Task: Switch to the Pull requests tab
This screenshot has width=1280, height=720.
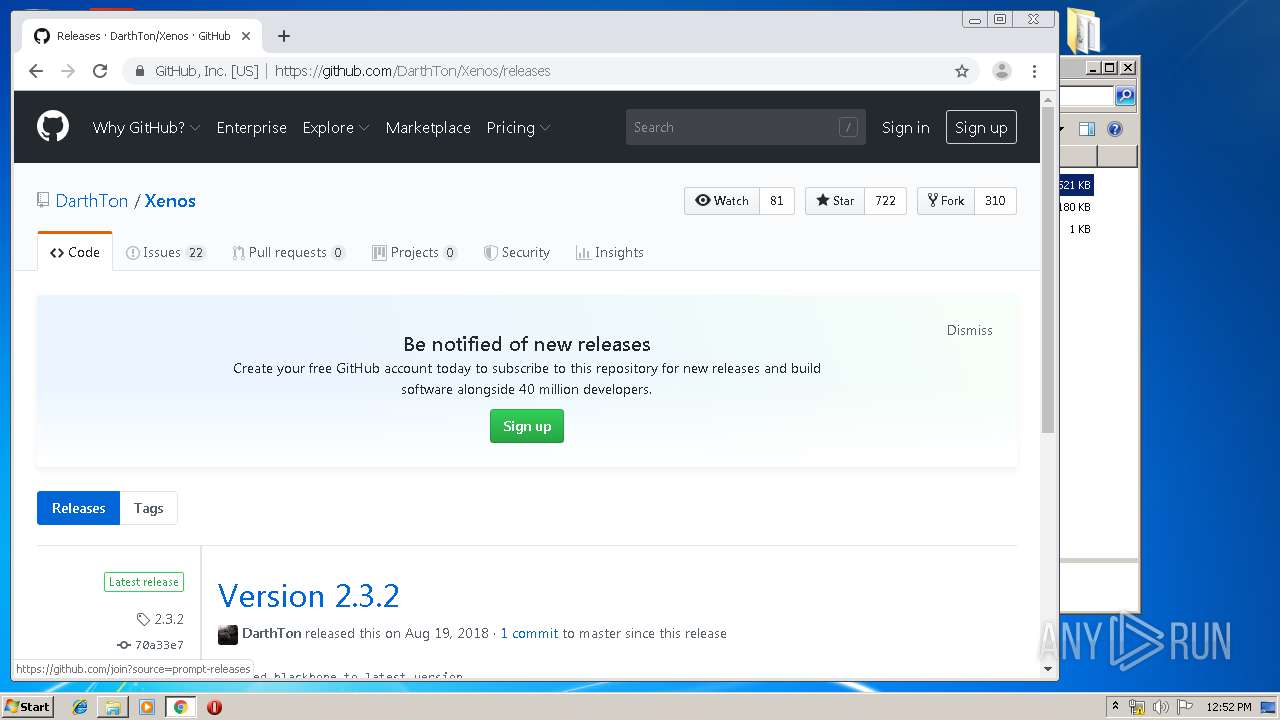Action: [289, 253]
